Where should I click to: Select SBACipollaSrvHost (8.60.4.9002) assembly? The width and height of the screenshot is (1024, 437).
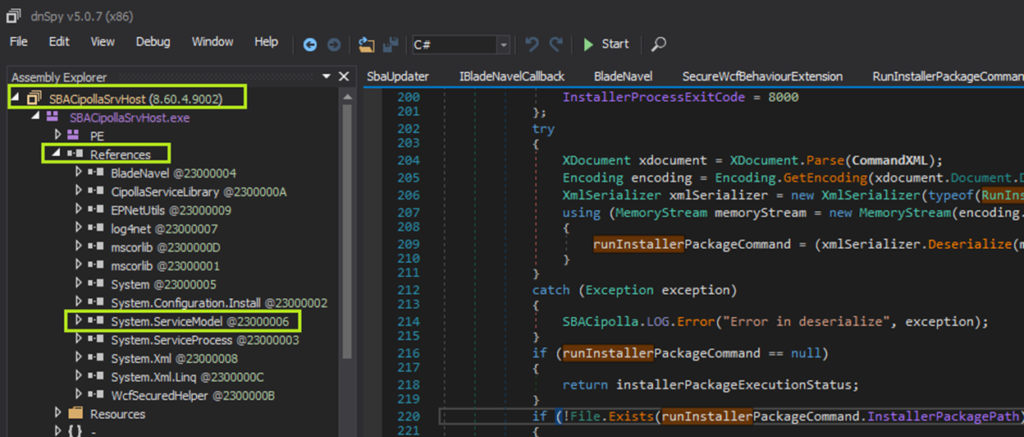tap(136, 99)
